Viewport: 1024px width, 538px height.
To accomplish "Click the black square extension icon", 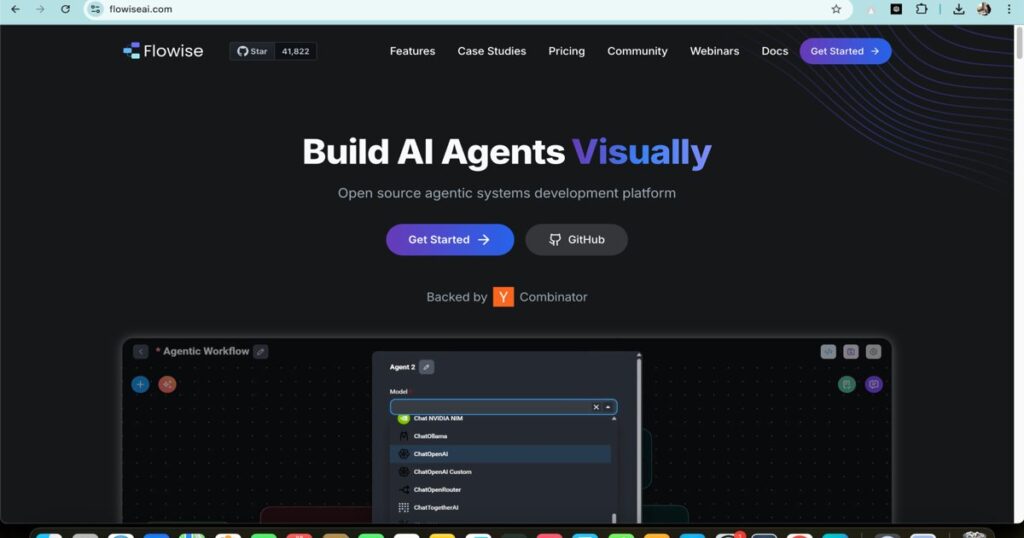I will pos(896,9).
